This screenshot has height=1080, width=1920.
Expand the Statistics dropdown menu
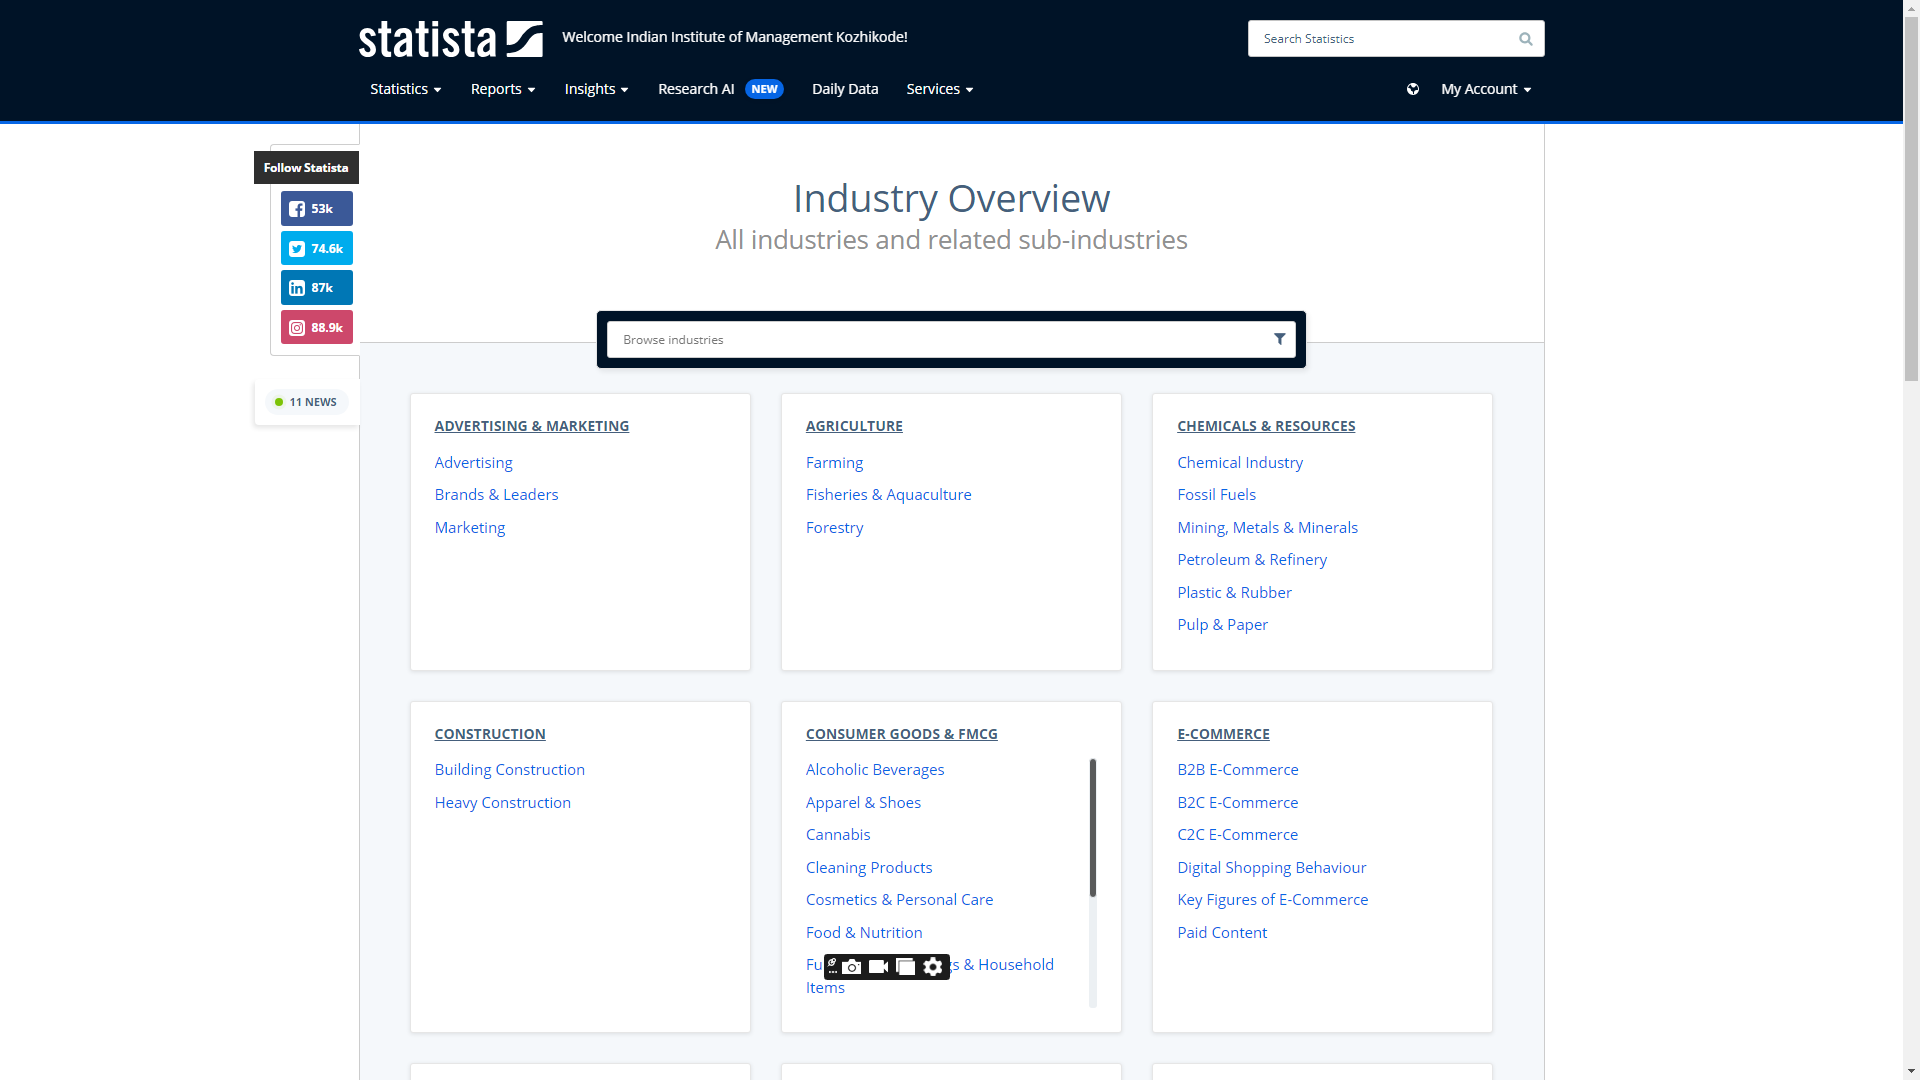pos(405,89)
